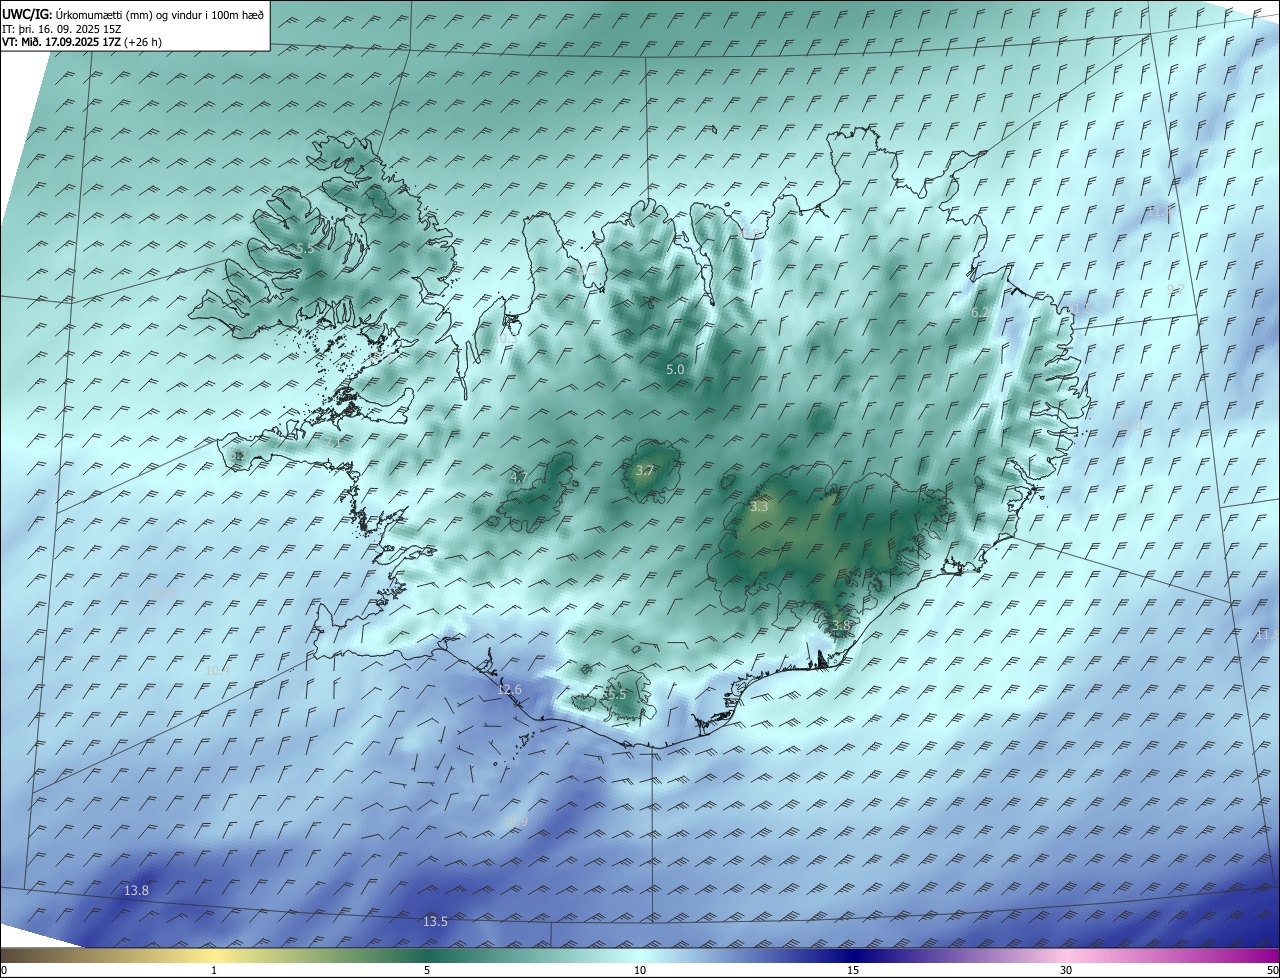Click the color scale tick labeled 50
1280x978 pixels.
pyautogui.click(x=1272, y=970)
